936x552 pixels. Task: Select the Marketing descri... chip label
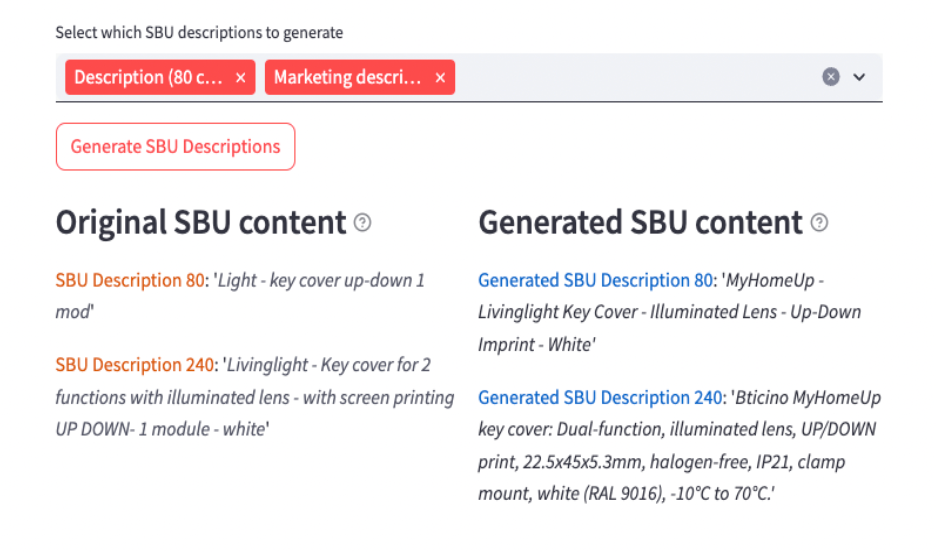coord(347,77)
